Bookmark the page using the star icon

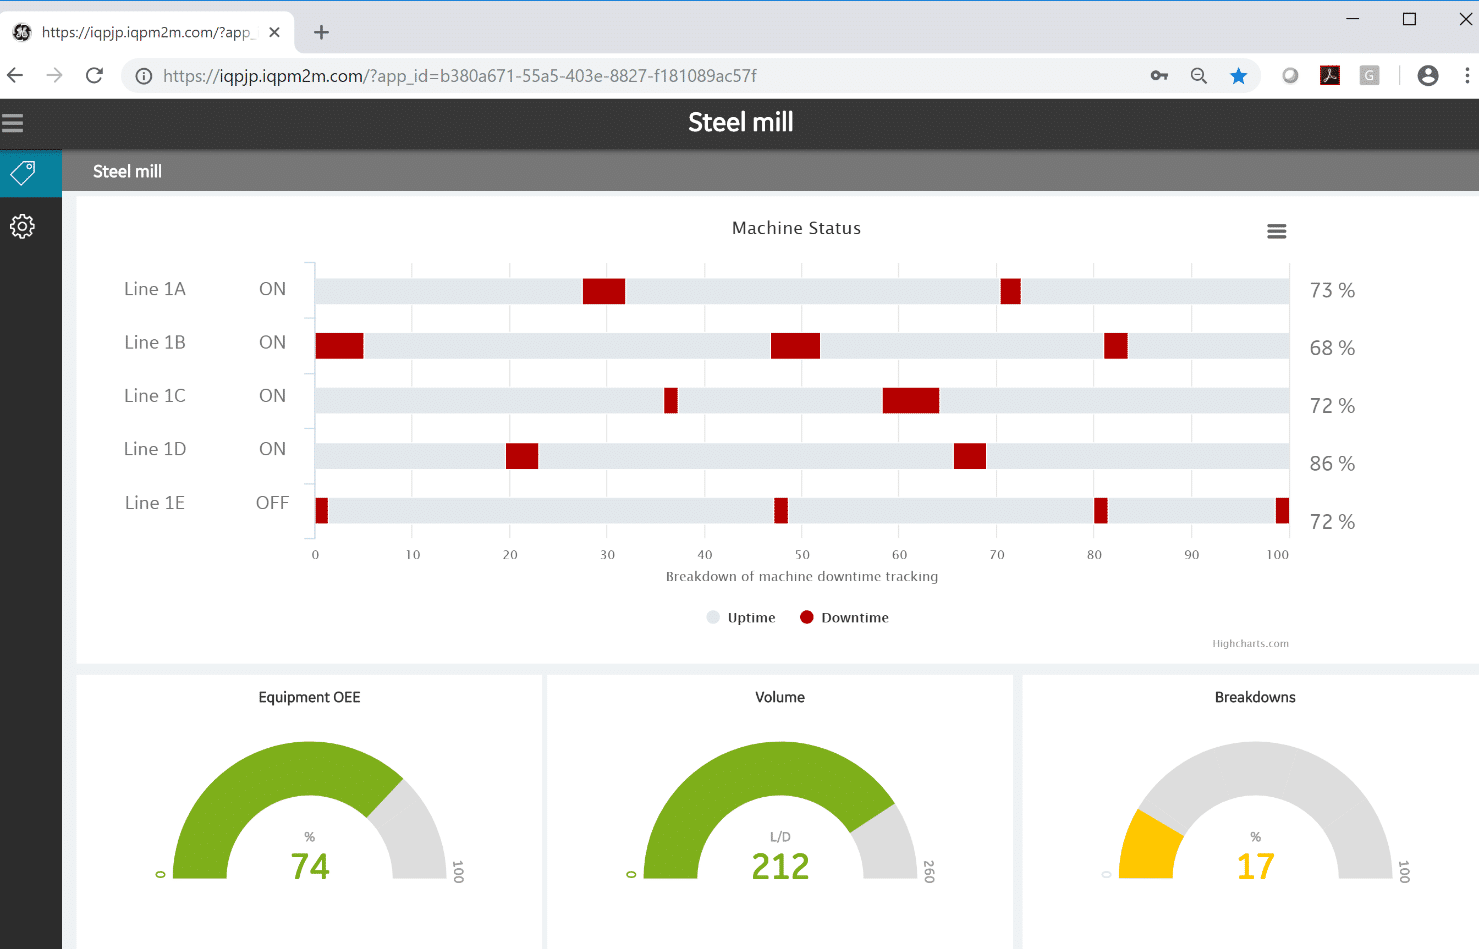[1239, 75]
